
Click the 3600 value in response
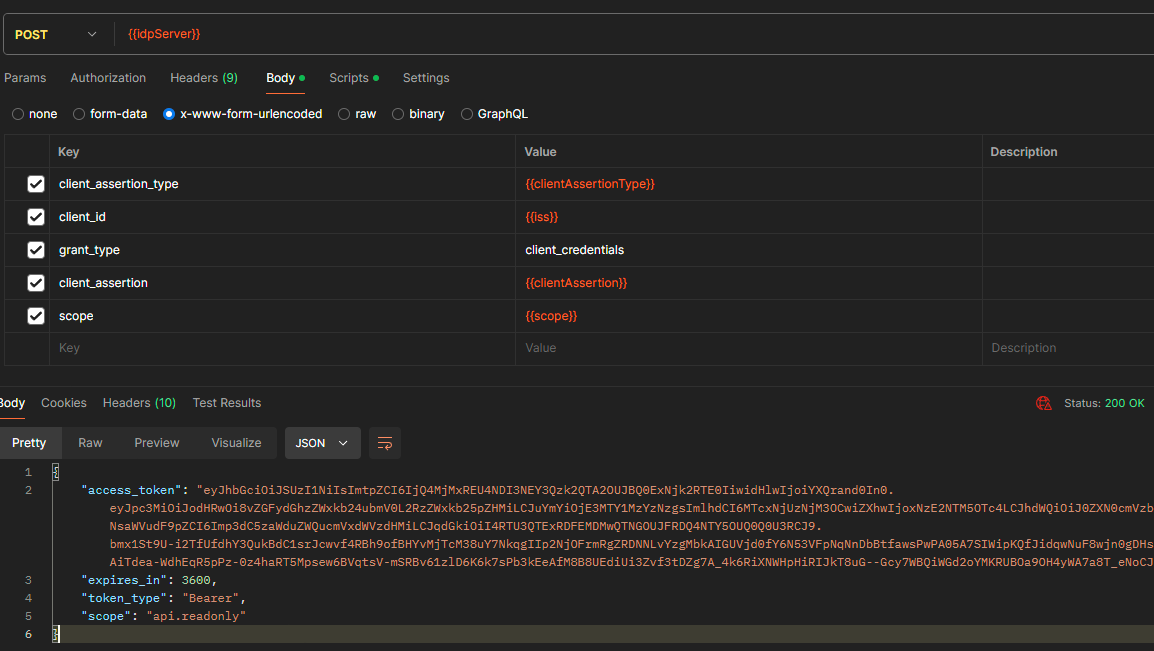point(196,580)
